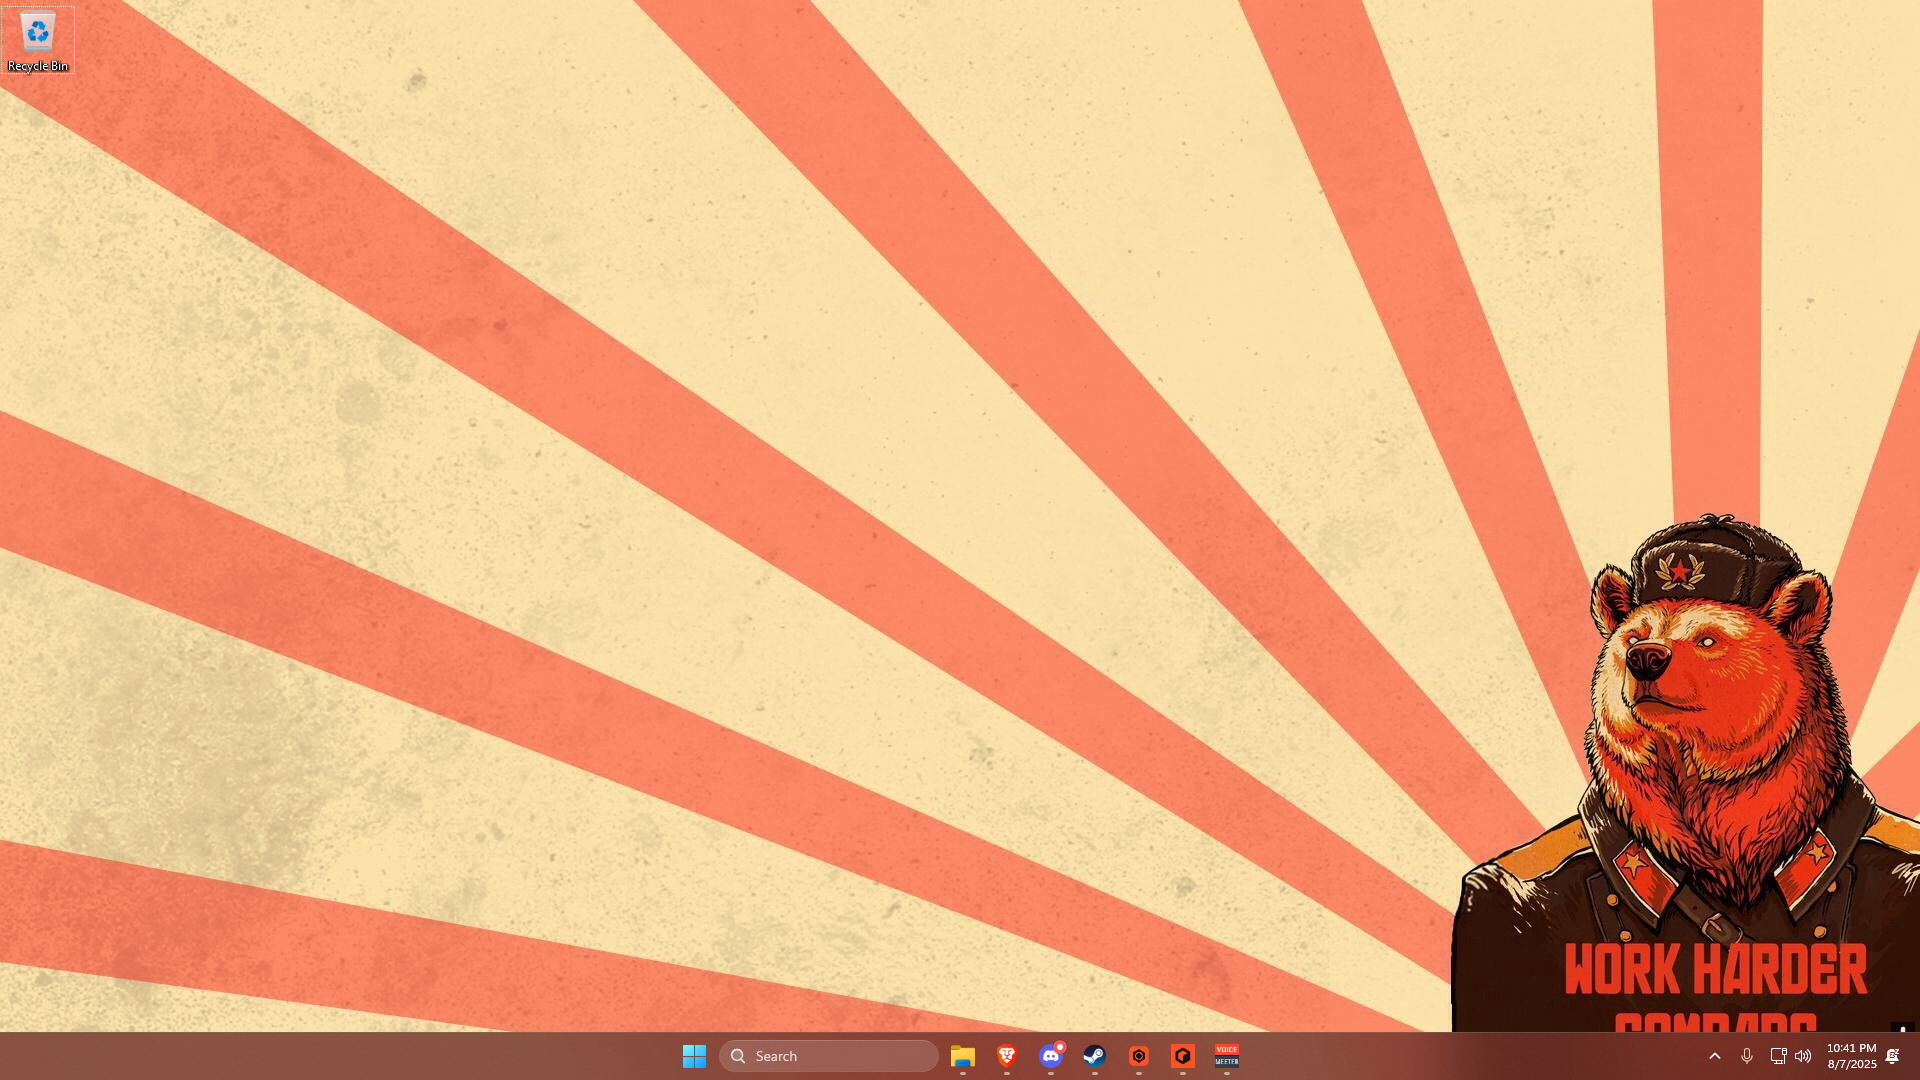The width and height of the screenshot is (1920, 1080).
Task: Open network settings tray icon
Action: point(1778,1056)
